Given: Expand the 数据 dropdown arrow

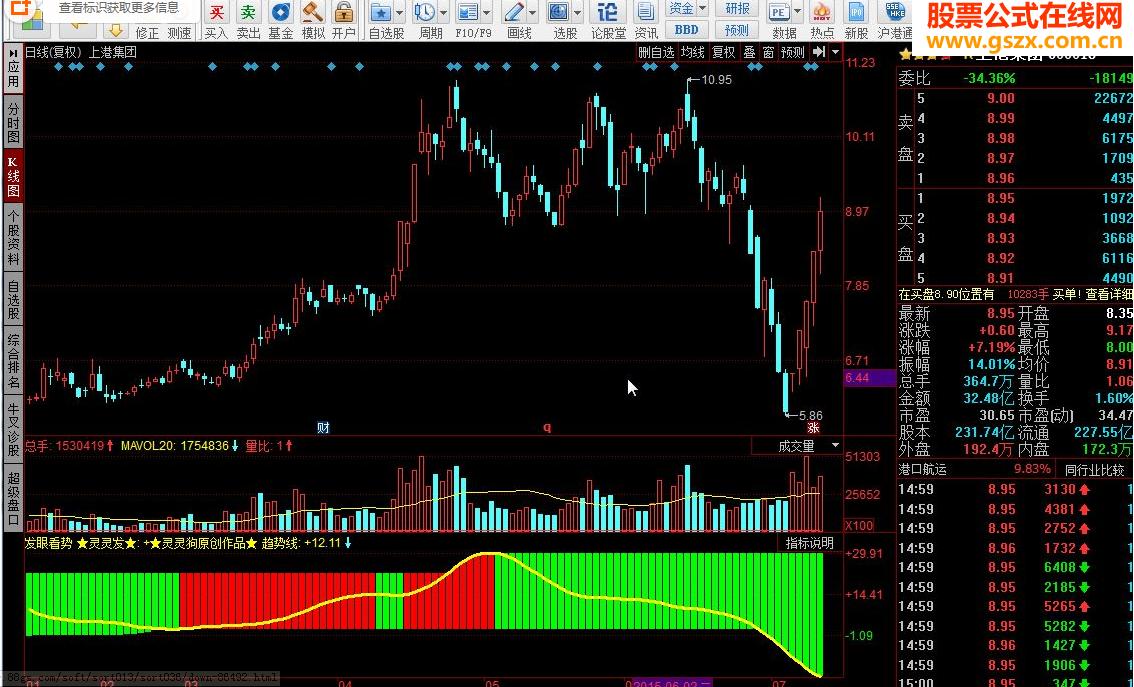Looking at the screenshot, I should [x=797, y=13].
